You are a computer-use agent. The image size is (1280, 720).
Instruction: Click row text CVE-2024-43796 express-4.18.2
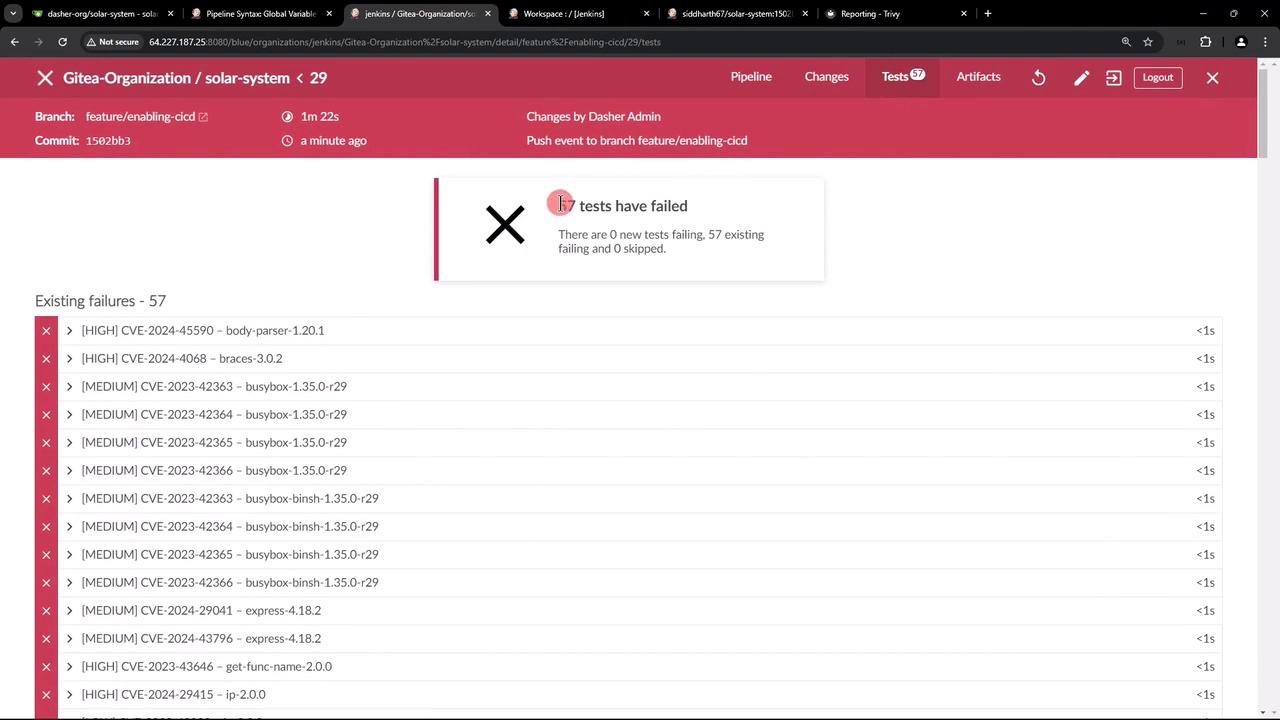(x=201, y=638)
